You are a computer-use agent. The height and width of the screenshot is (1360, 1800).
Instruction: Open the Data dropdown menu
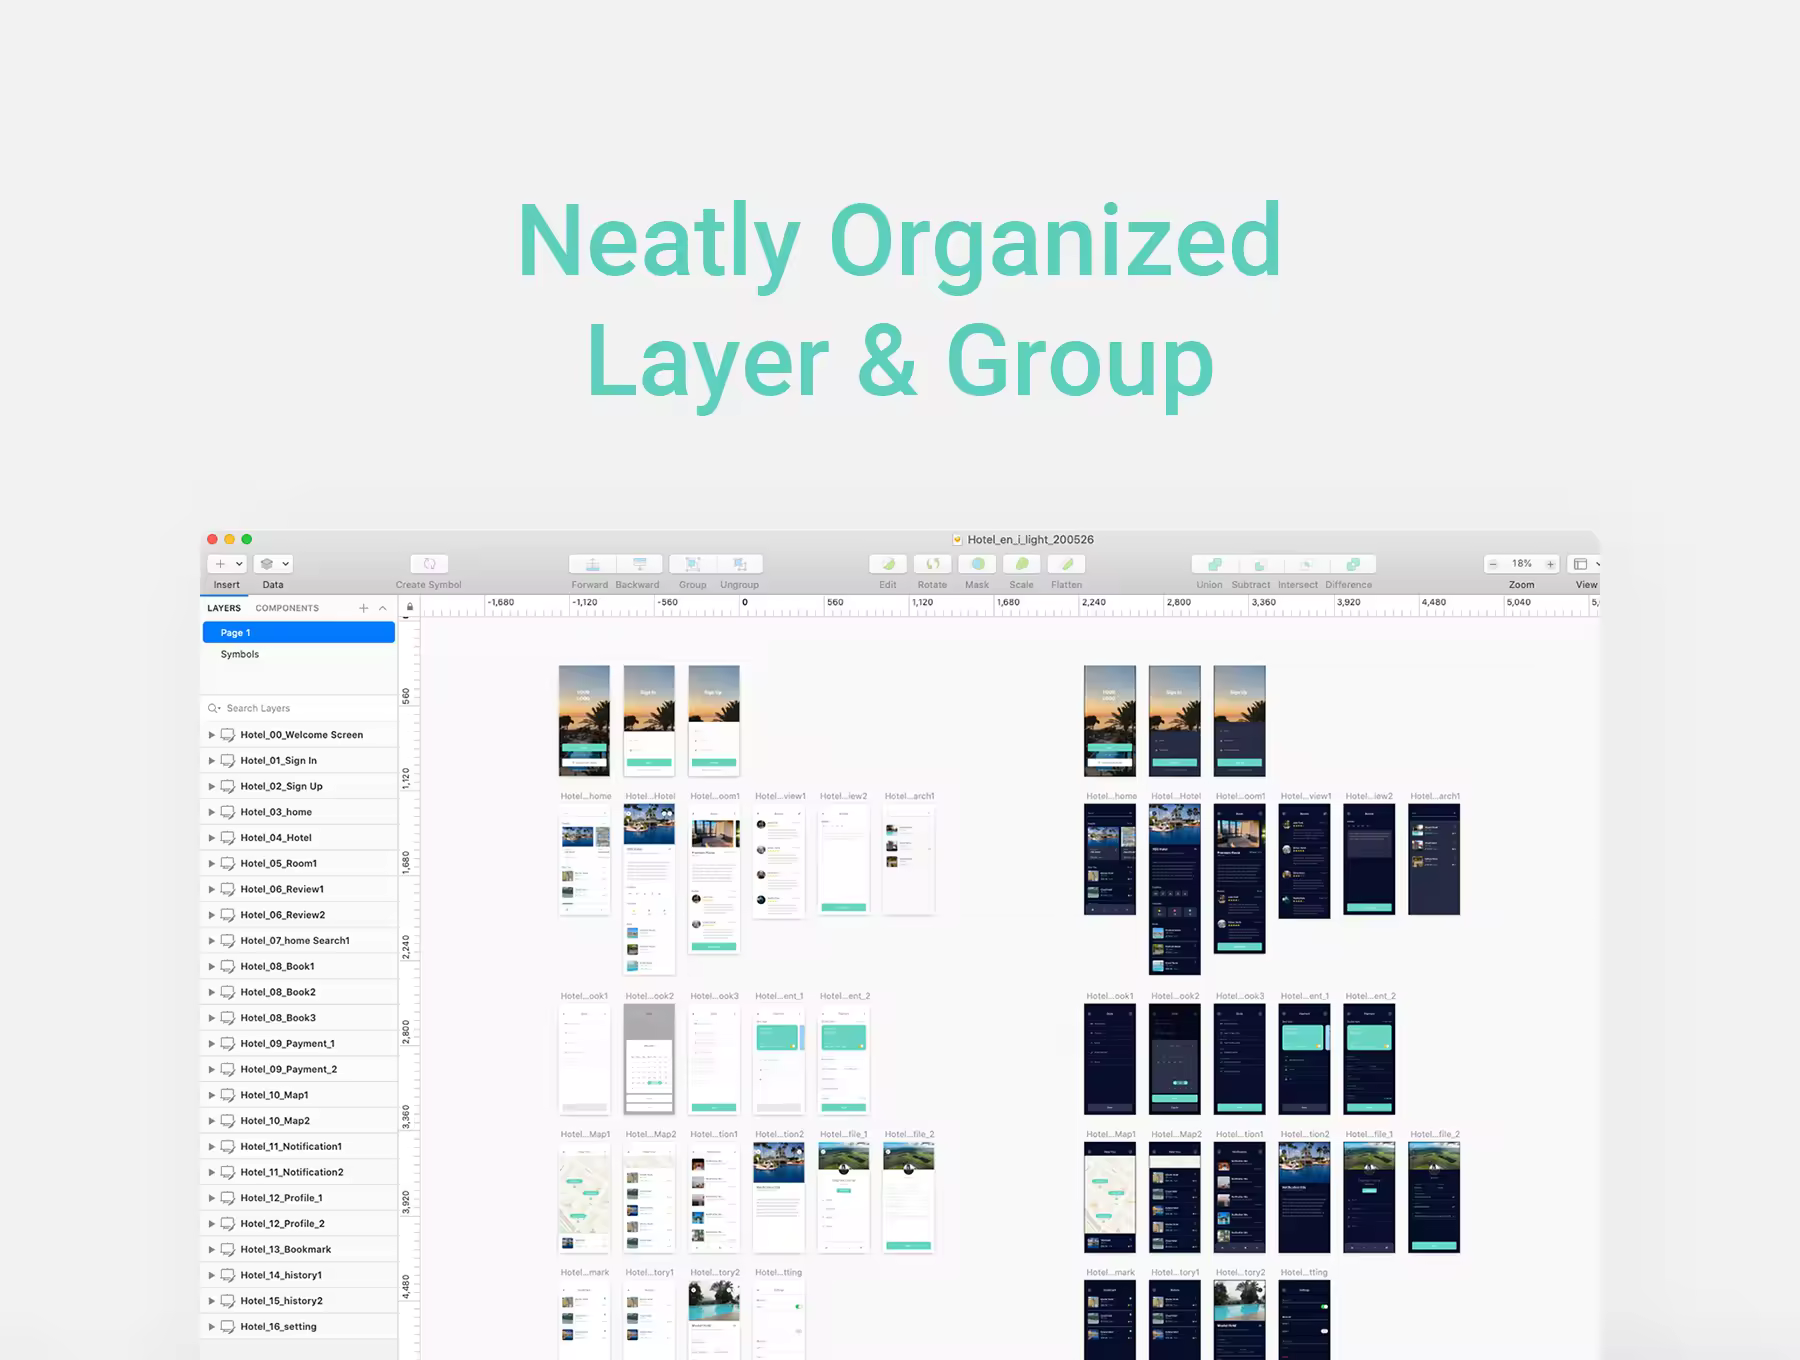(x=272, y=564)
